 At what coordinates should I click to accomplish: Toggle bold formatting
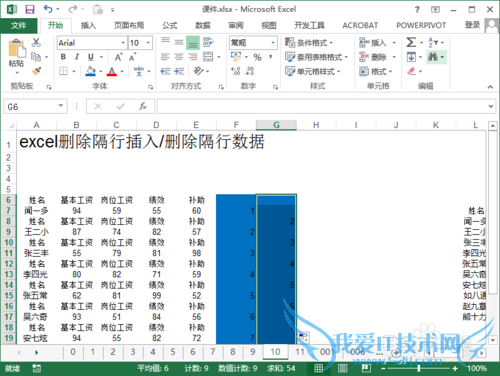[63, 57]
